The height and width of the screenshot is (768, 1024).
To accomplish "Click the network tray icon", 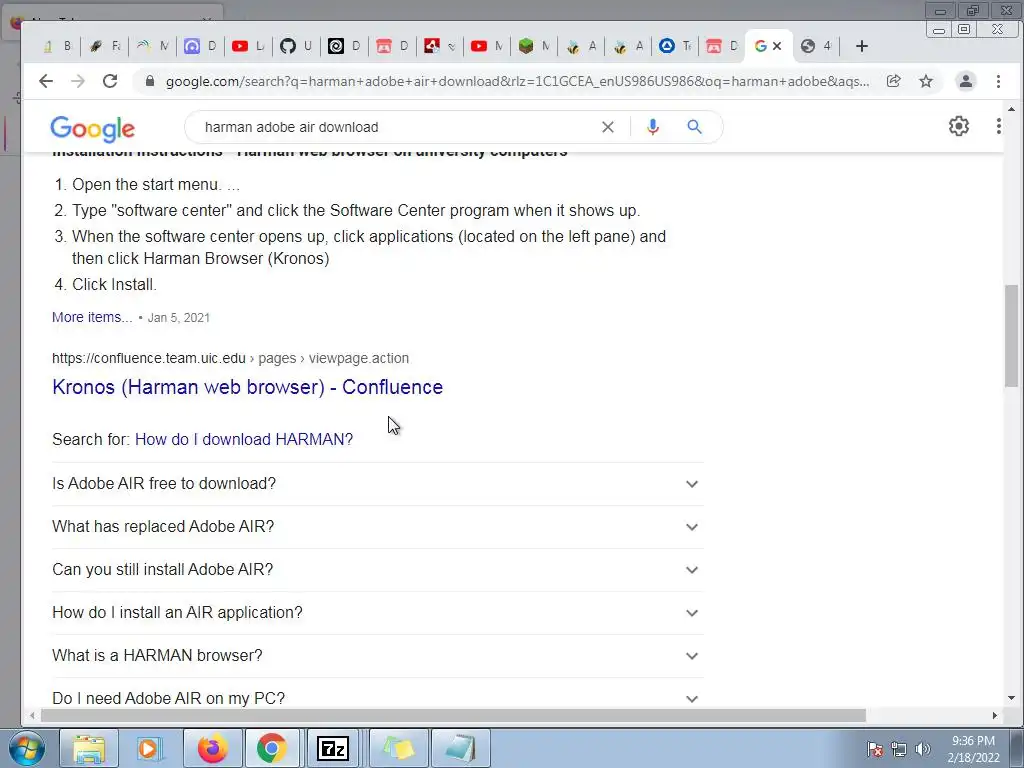I will coord(899,749).
